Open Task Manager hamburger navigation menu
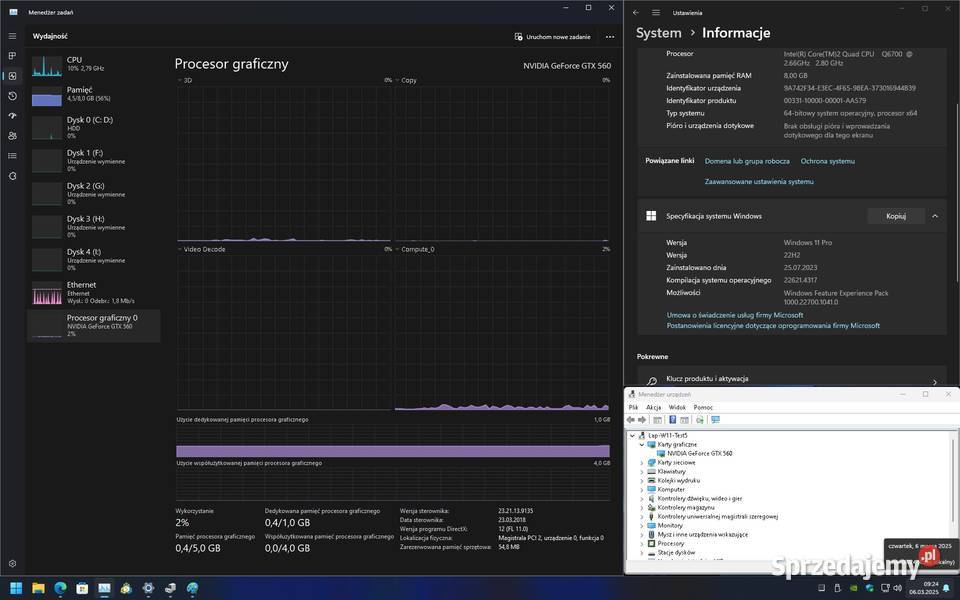 click(x=12, y=36)
